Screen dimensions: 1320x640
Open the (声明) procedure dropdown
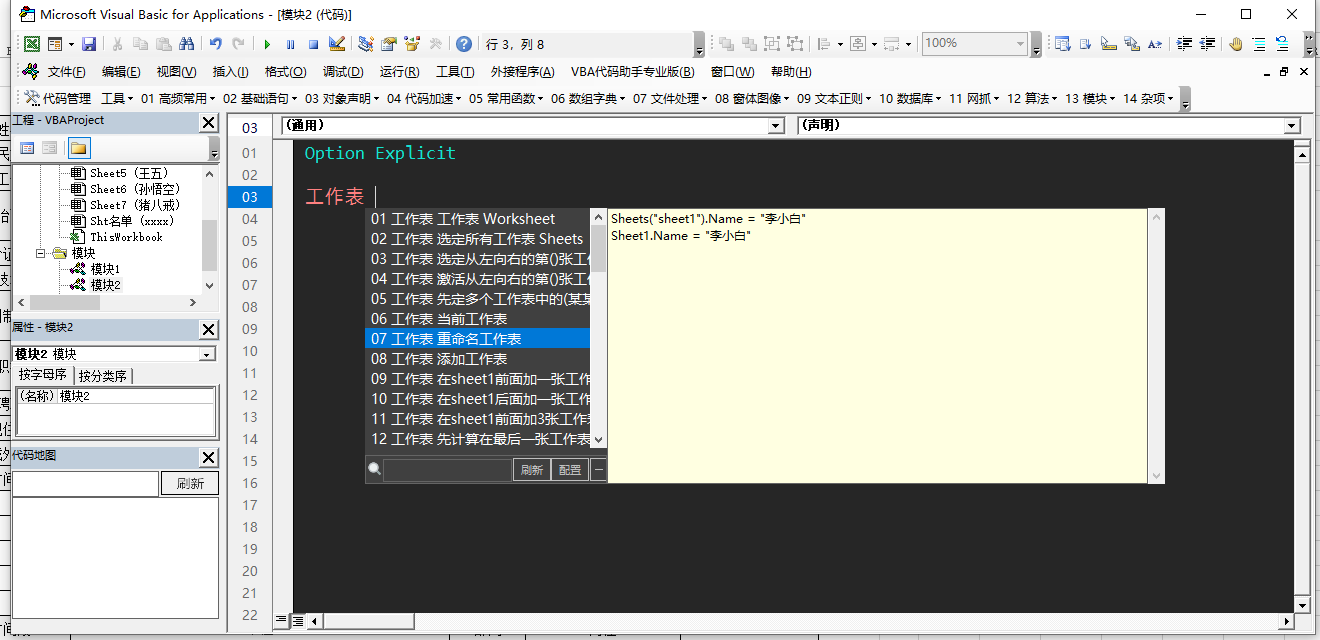1292,126
